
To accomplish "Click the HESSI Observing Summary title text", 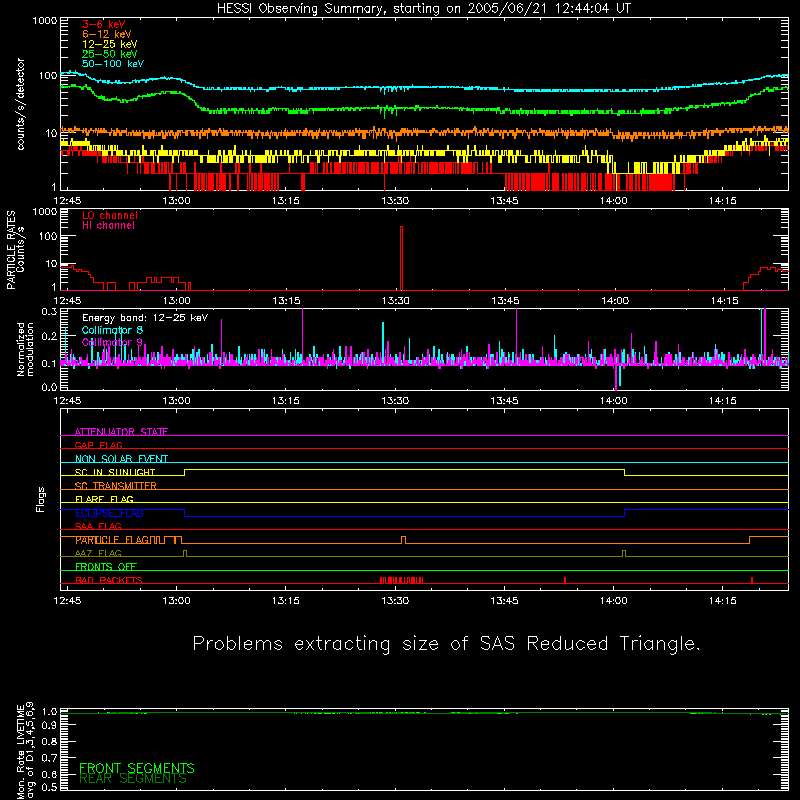I will coord(424,9).
